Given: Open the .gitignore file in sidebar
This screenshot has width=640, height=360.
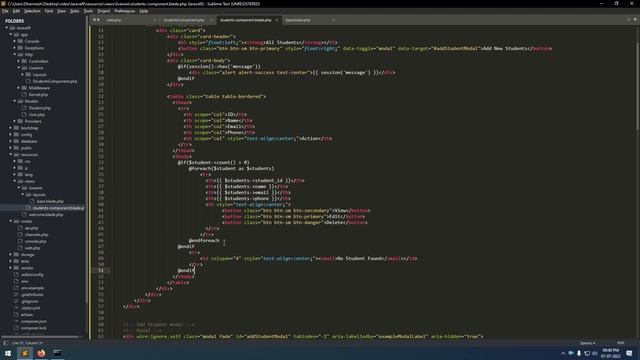Looking at the screenshot, I should pos(29,301).
